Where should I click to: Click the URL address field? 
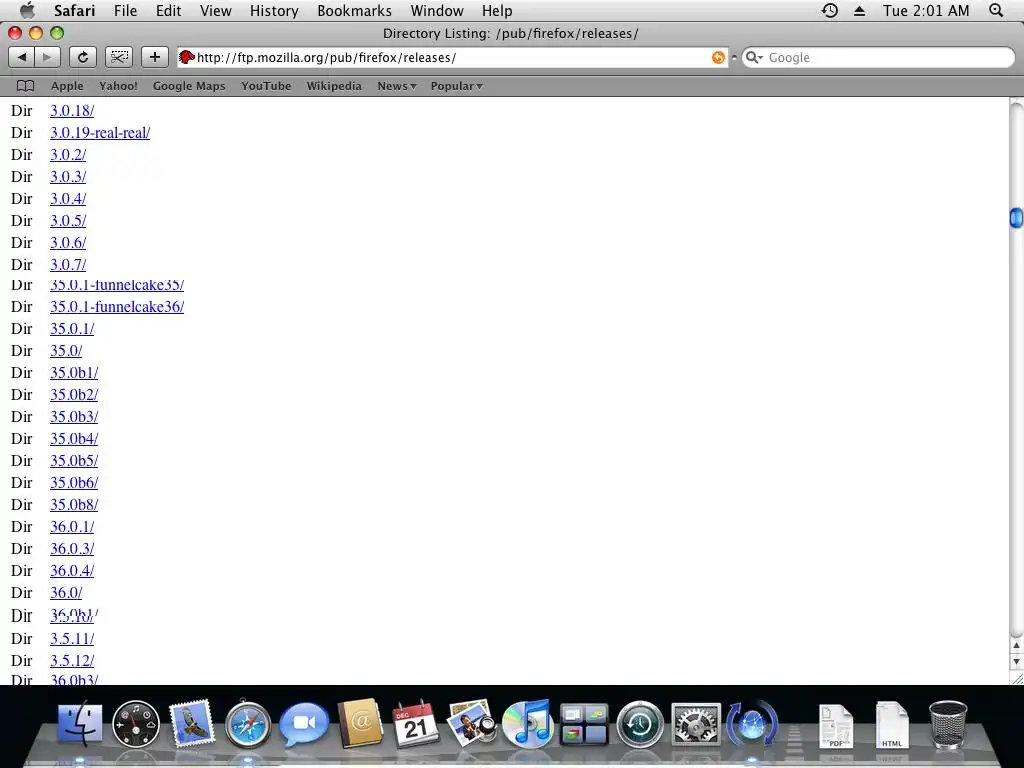coord(453,57)
